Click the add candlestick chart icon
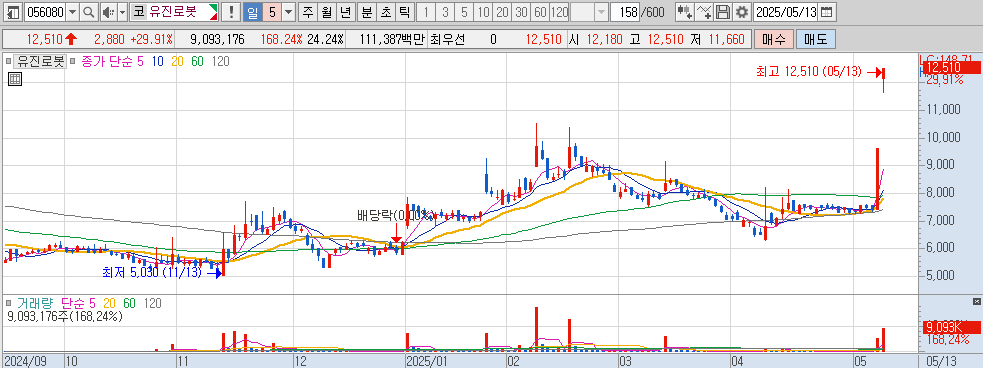The width and height of the screenshot is (983, 368). click(x=685, y=11)
